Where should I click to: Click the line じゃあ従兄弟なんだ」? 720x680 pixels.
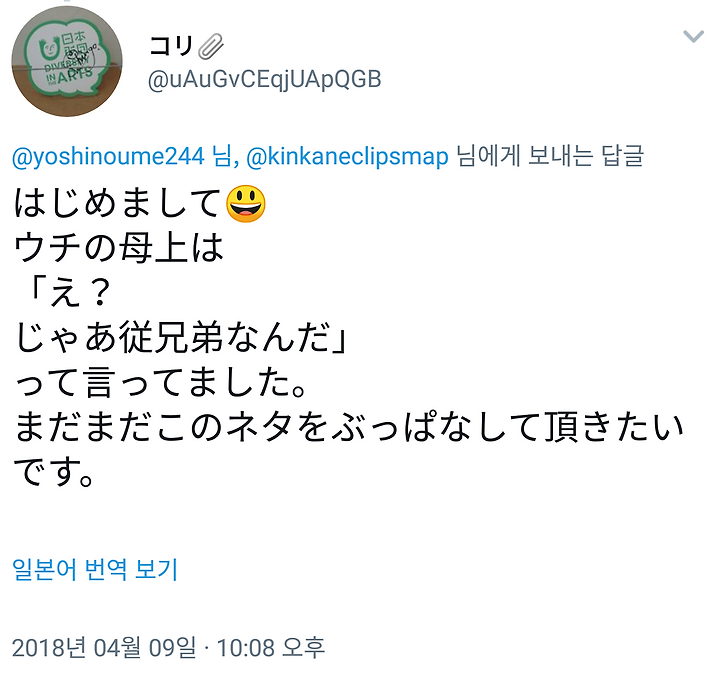tap(182, 338)
